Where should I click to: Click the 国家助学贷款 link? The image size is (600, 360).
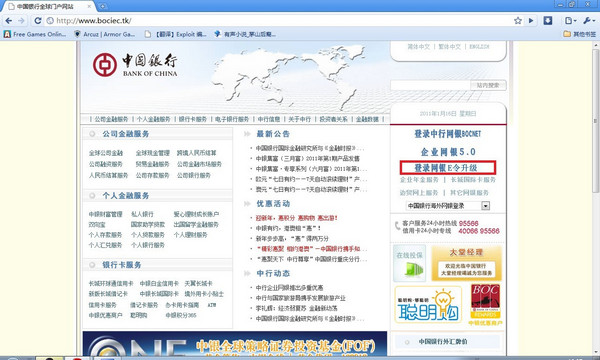[x=148, y=225]
